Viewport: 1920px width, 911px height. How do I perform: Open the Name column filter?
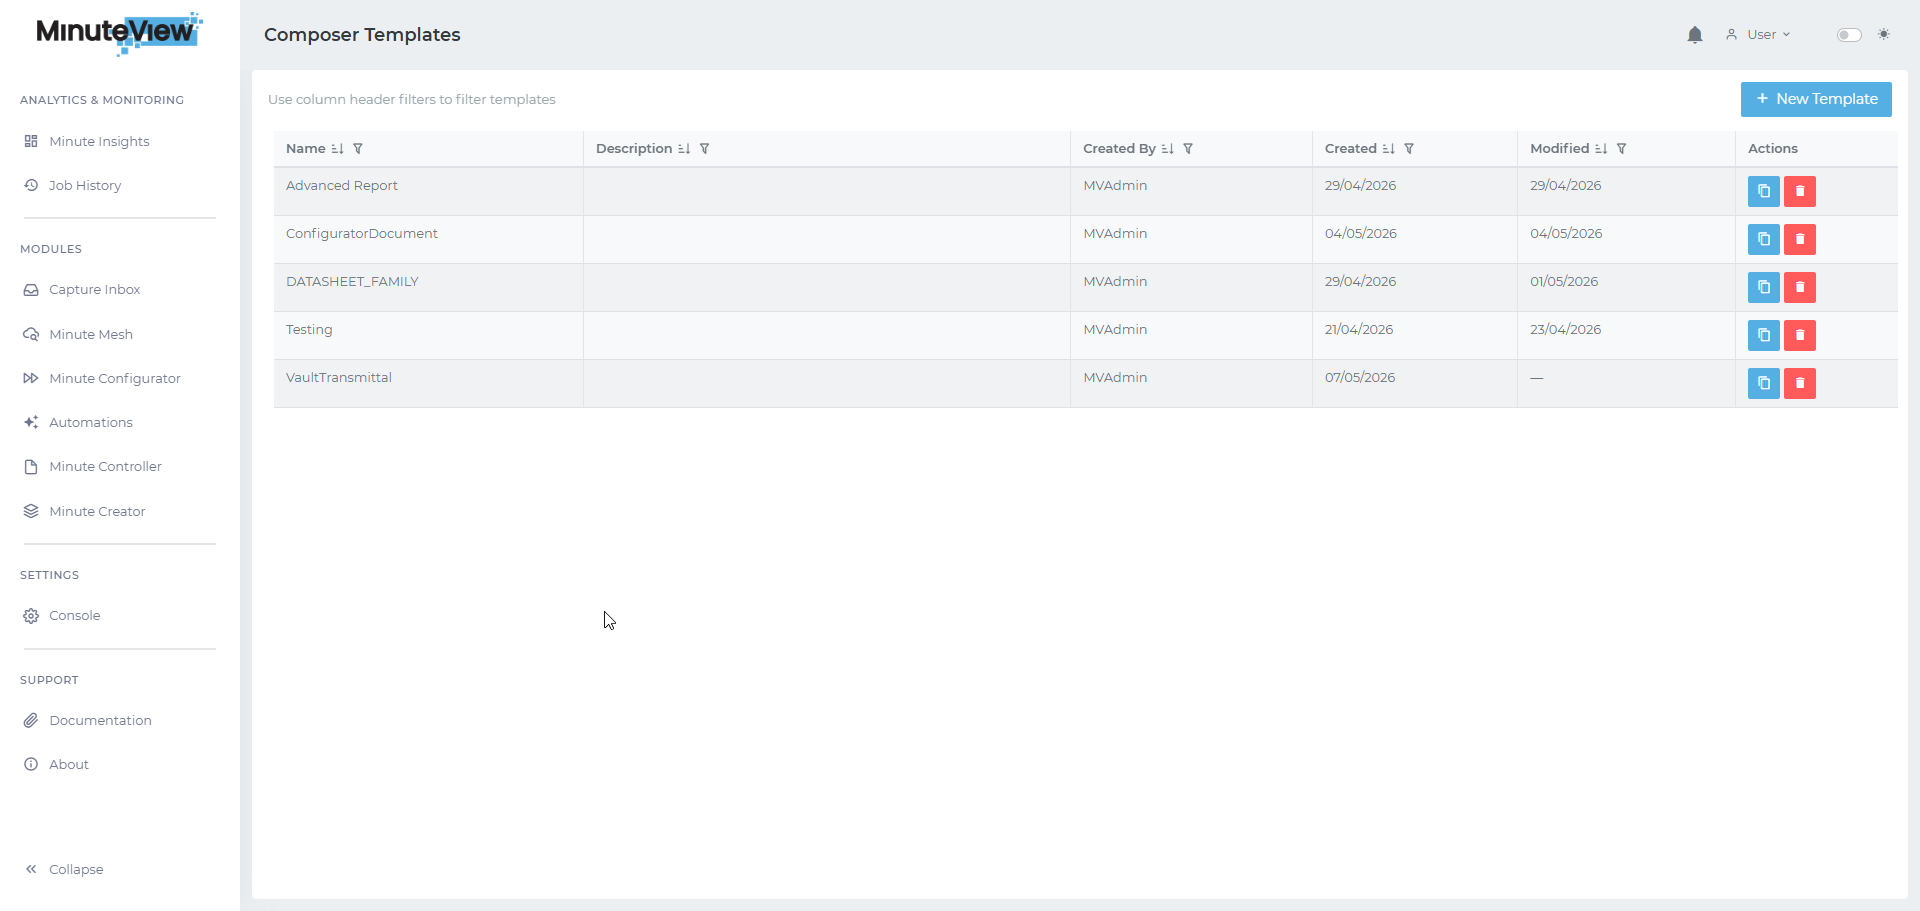point(358,149)
